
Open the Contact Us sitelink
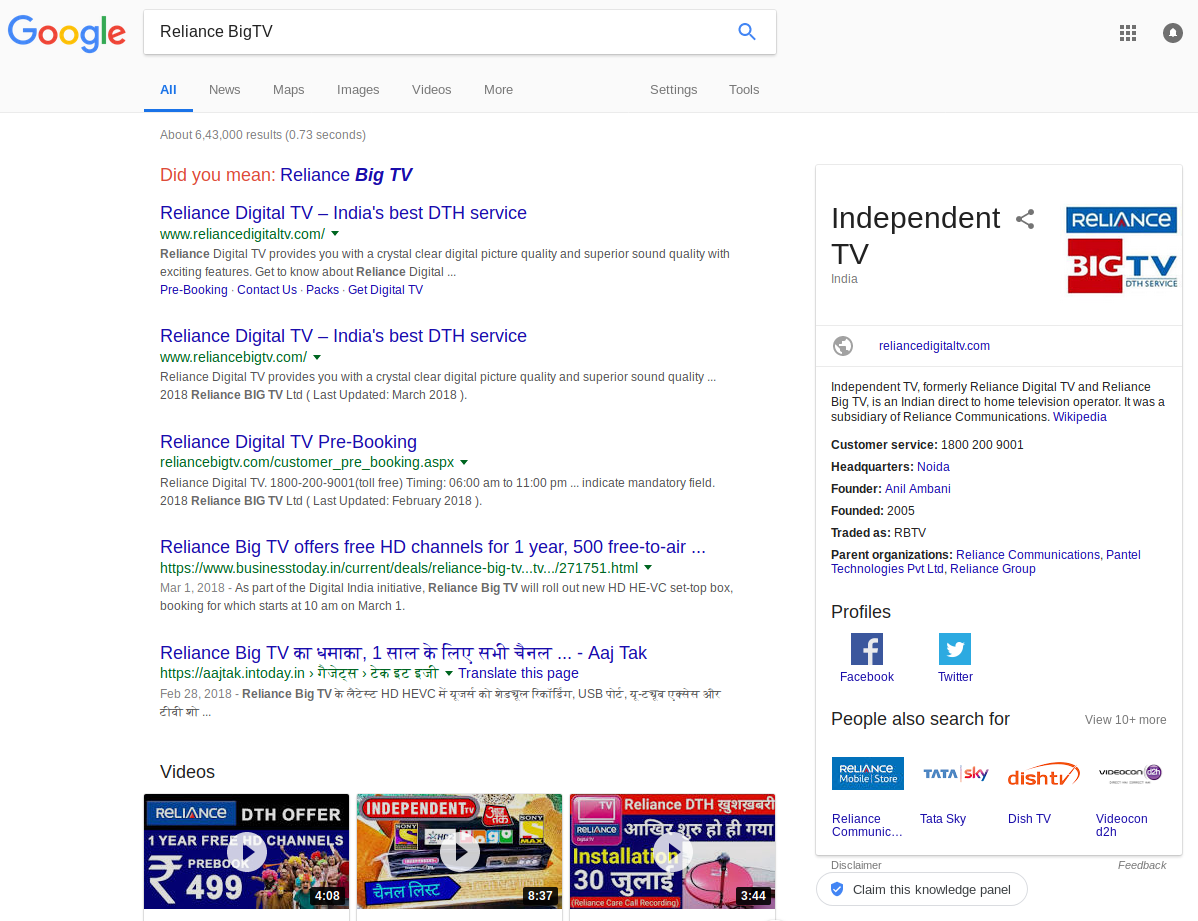click(x=267, y=290)
